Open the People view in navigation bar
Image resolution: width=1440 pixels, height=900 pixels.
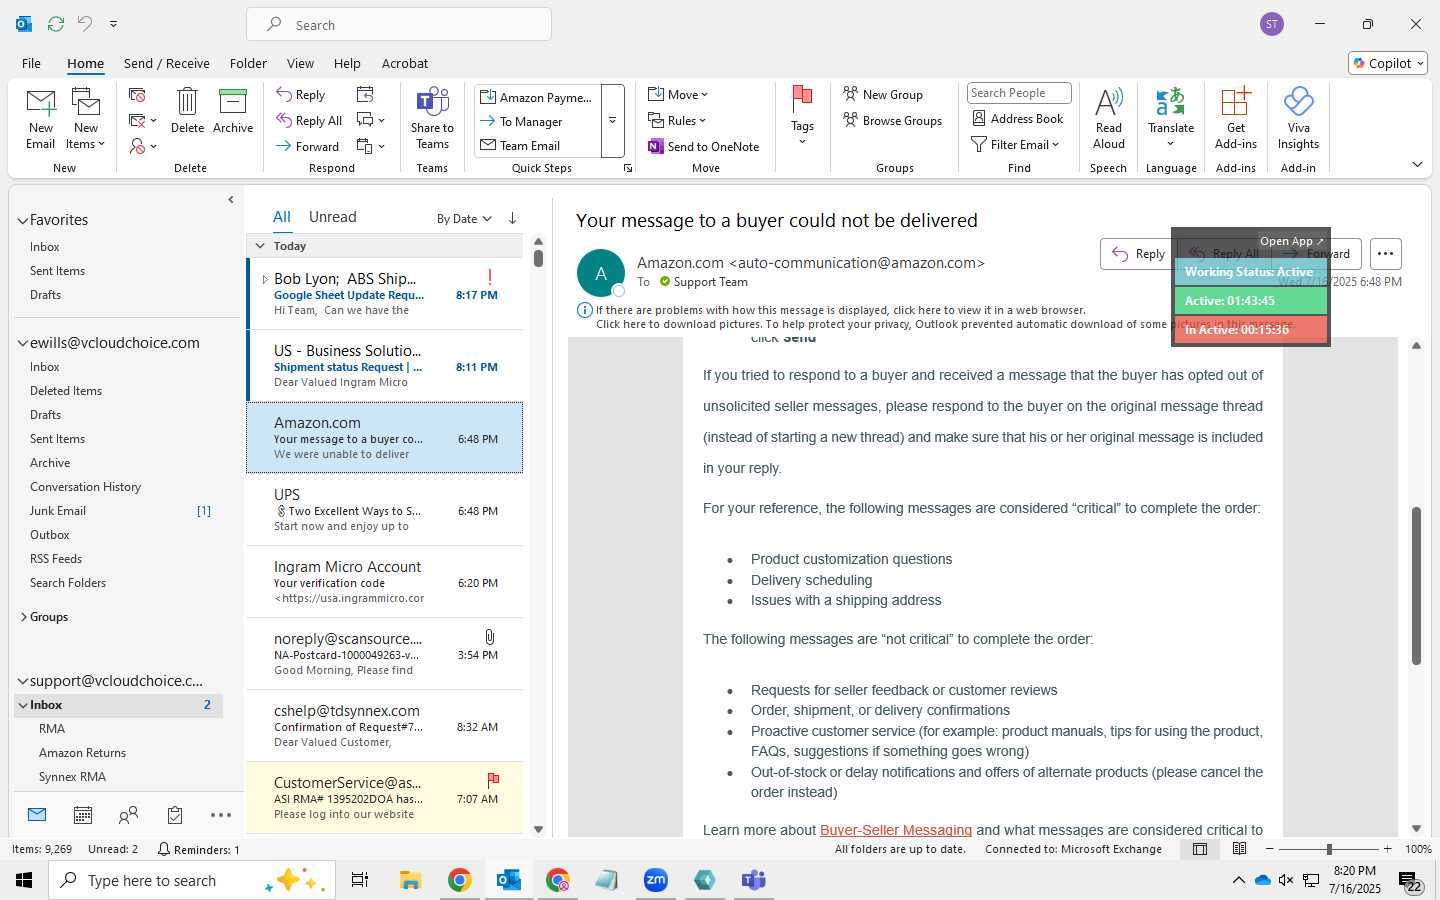pyautogui.click(x=129, y=815)
